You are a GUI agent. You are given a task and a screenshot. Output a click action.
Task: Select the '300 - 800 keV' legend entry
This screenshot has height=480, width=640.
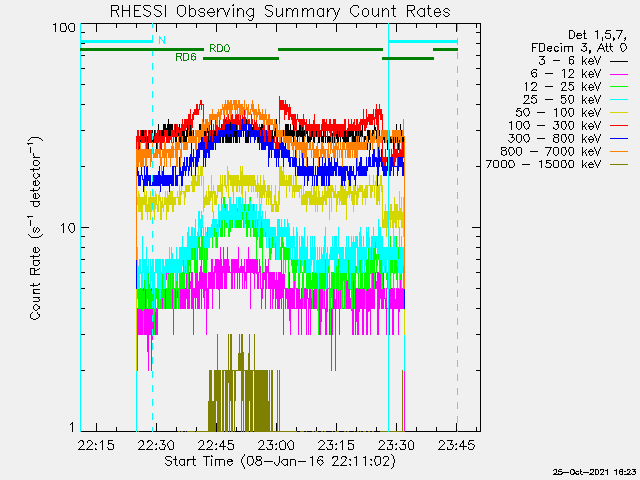[568, 138]
